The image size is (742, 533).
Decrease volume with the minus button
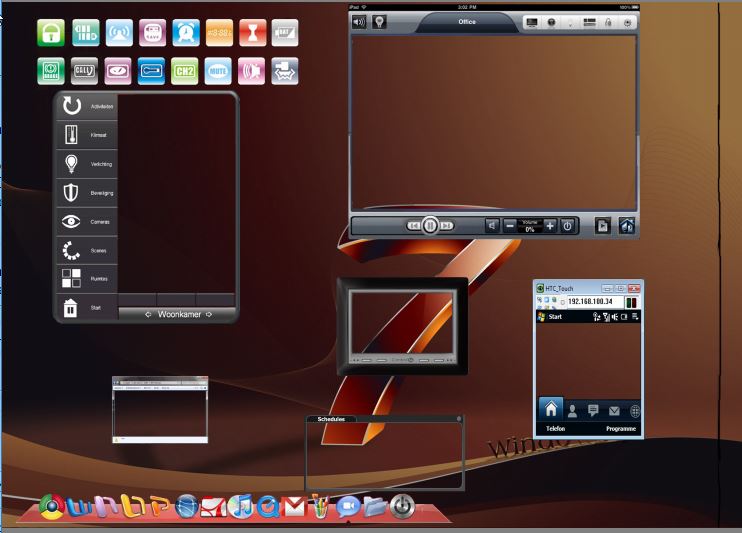[x=510, y=226]
